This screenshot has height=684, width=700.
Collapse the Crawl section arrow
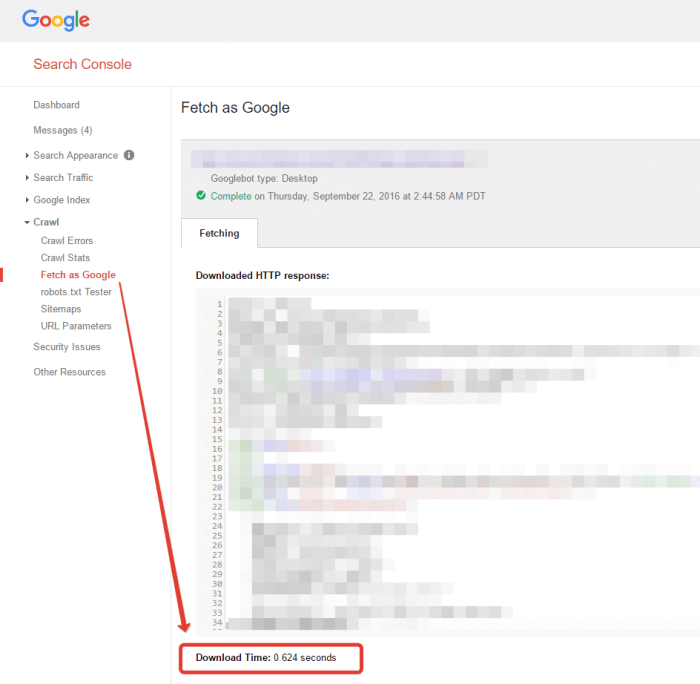[27, 222]
